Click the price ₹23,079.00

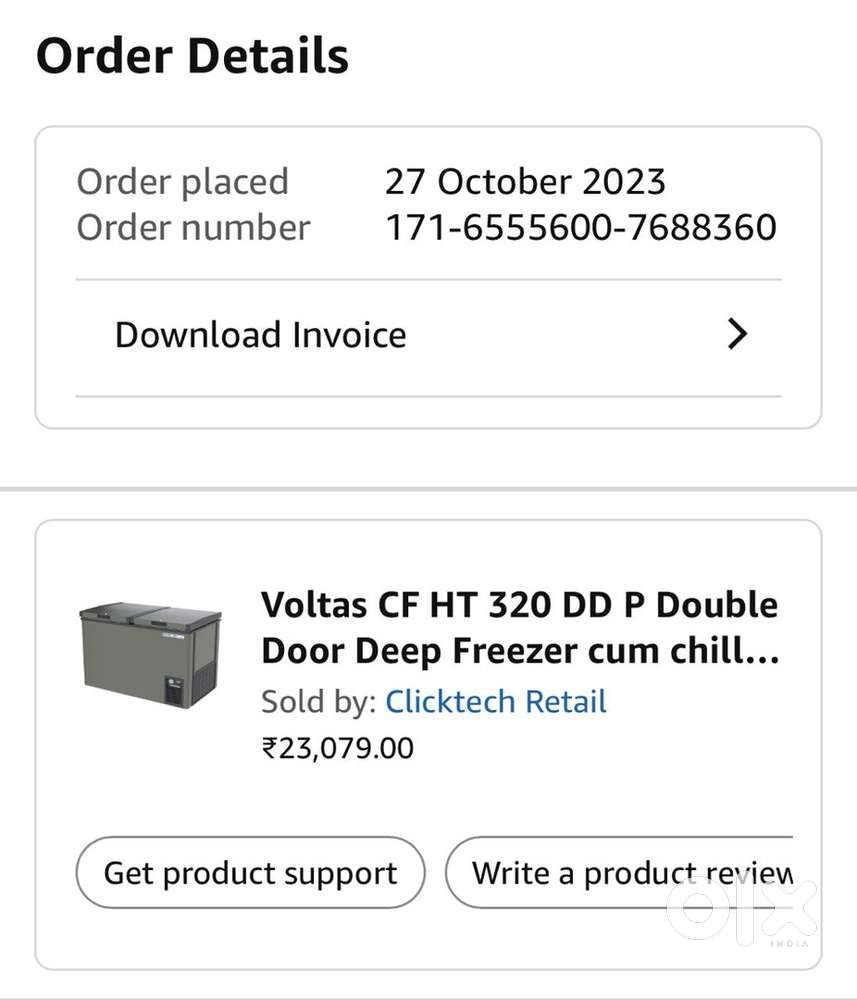(335, 747)
